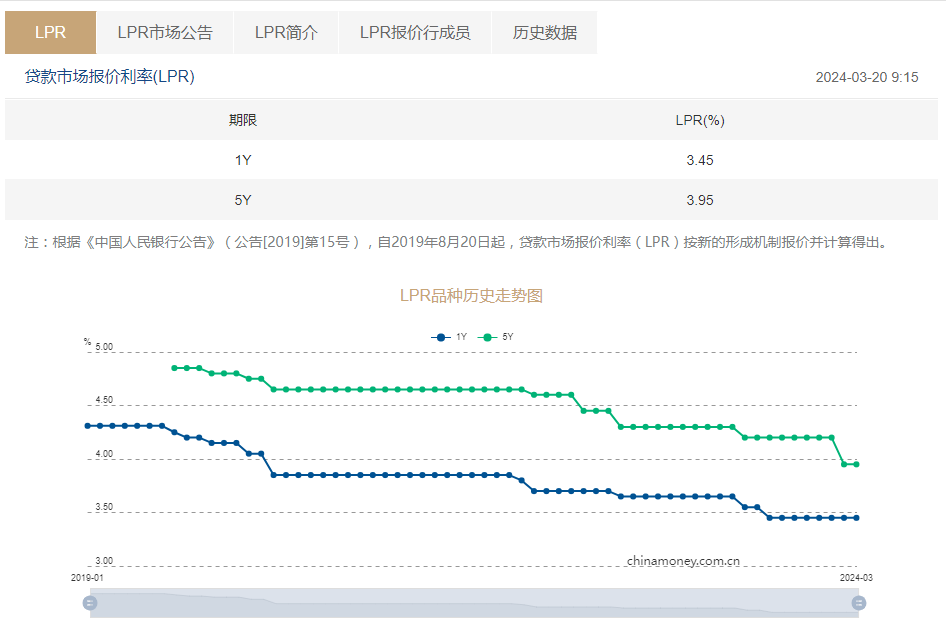Click the 3.45 rate value
Viewport: 946px width, 636px height.
point(700,160)
